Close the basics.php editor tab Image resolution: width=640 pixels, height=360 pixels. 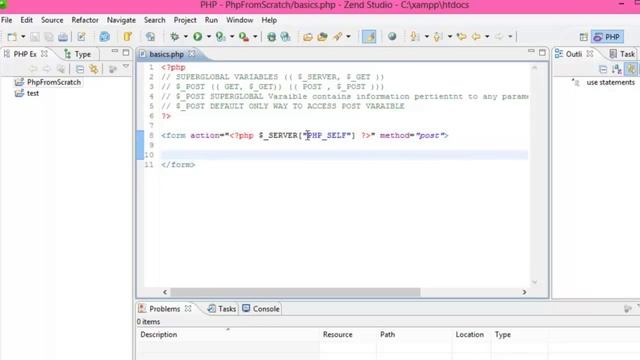(x=191, y=54)
